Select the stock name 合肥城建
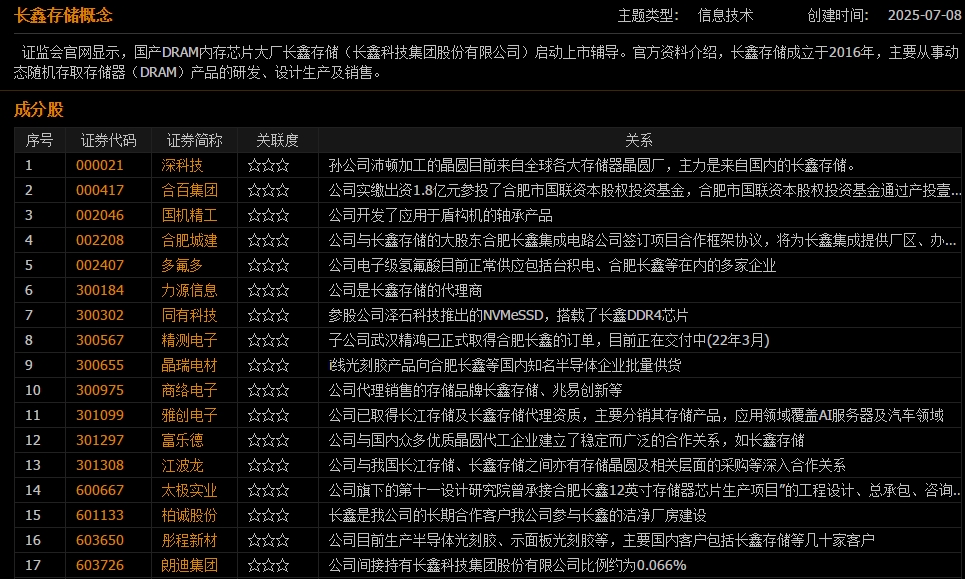Image resolution: width=965 pixels, height=579 pixels. 189,240
